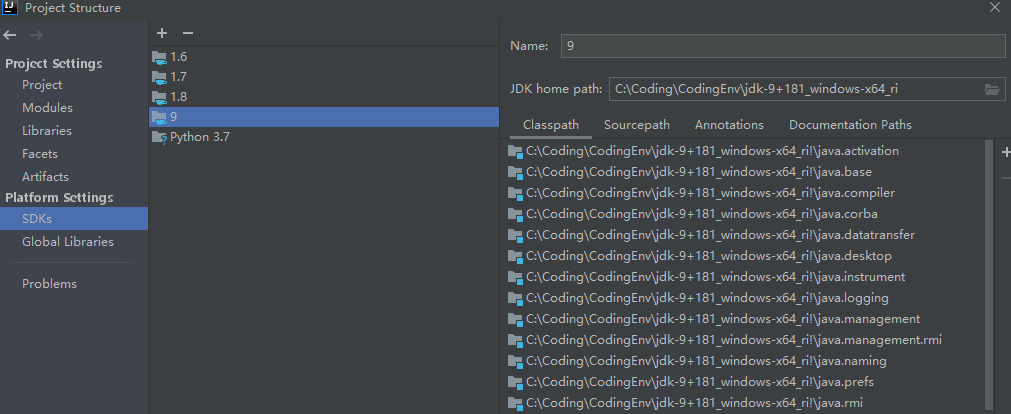This screenshot has height=414, width=1011.
Task: Open the Documentation Paths tab
Action: tap(850, 125)
